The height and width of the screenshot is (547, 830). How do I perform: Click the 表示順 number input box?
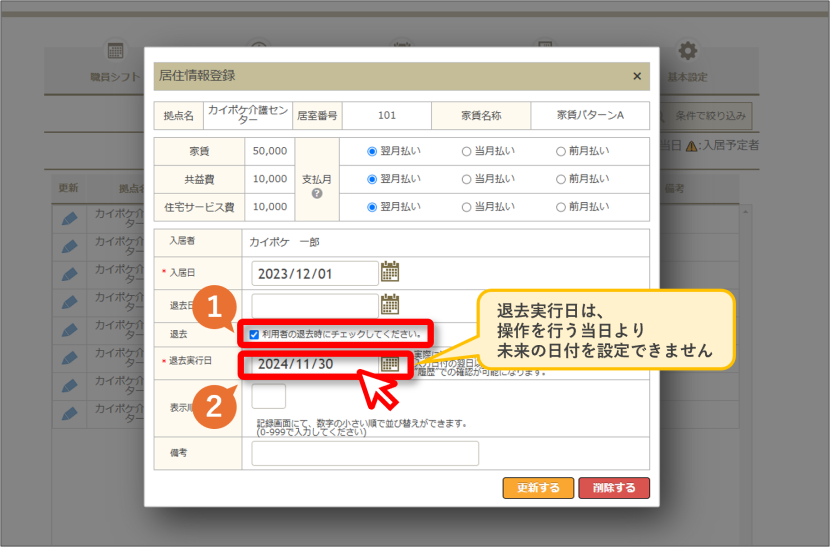pos(269,396)
